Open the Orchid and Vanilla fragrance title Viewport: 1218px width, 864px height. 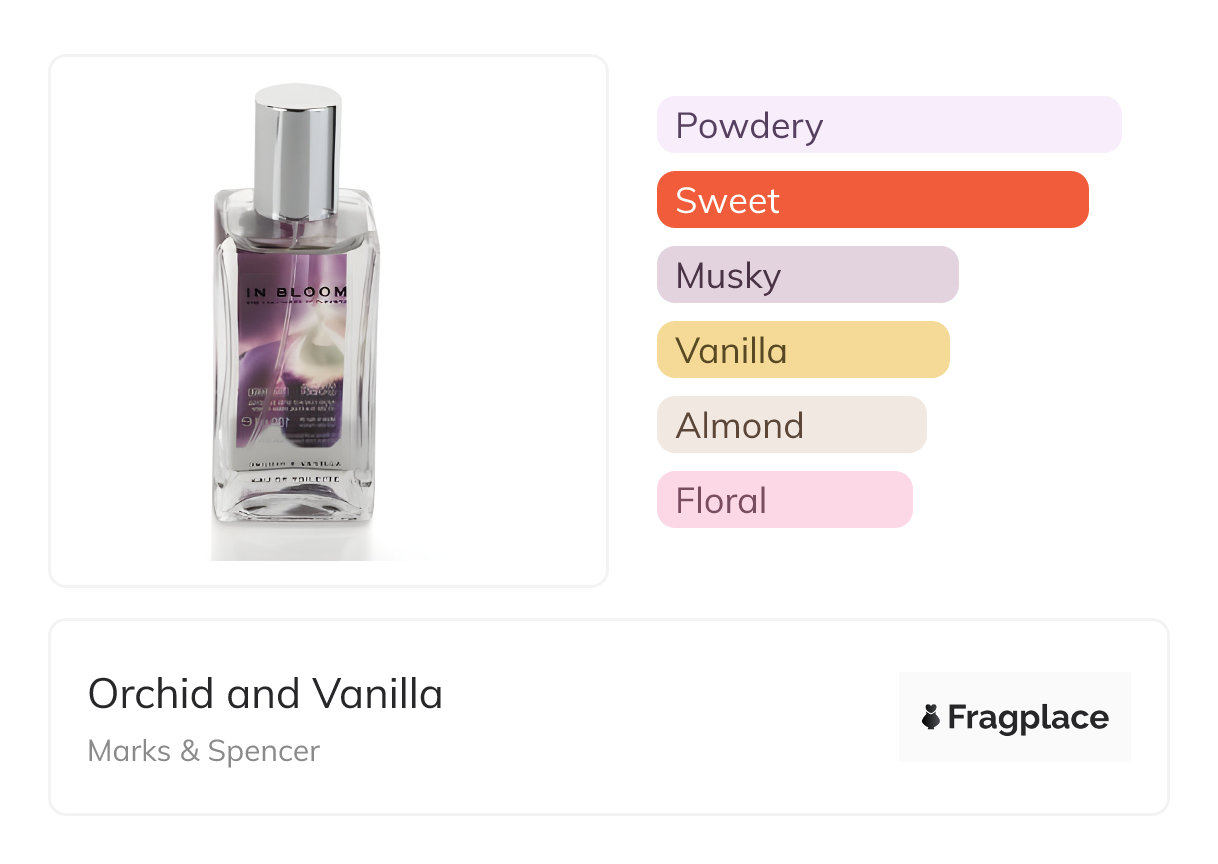coord(265,693)
